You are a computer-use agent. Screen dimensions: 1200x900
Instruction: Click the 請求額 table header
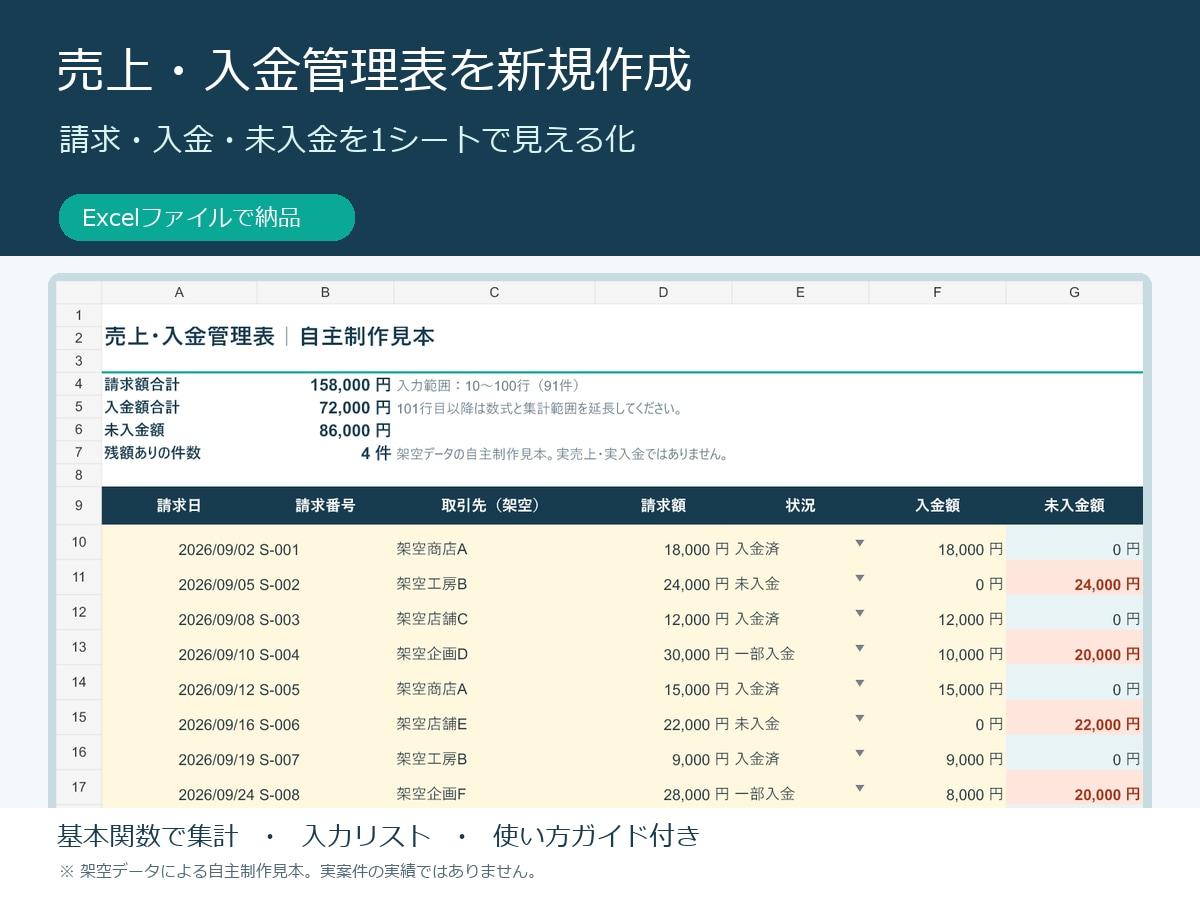(x=663, y=505)
